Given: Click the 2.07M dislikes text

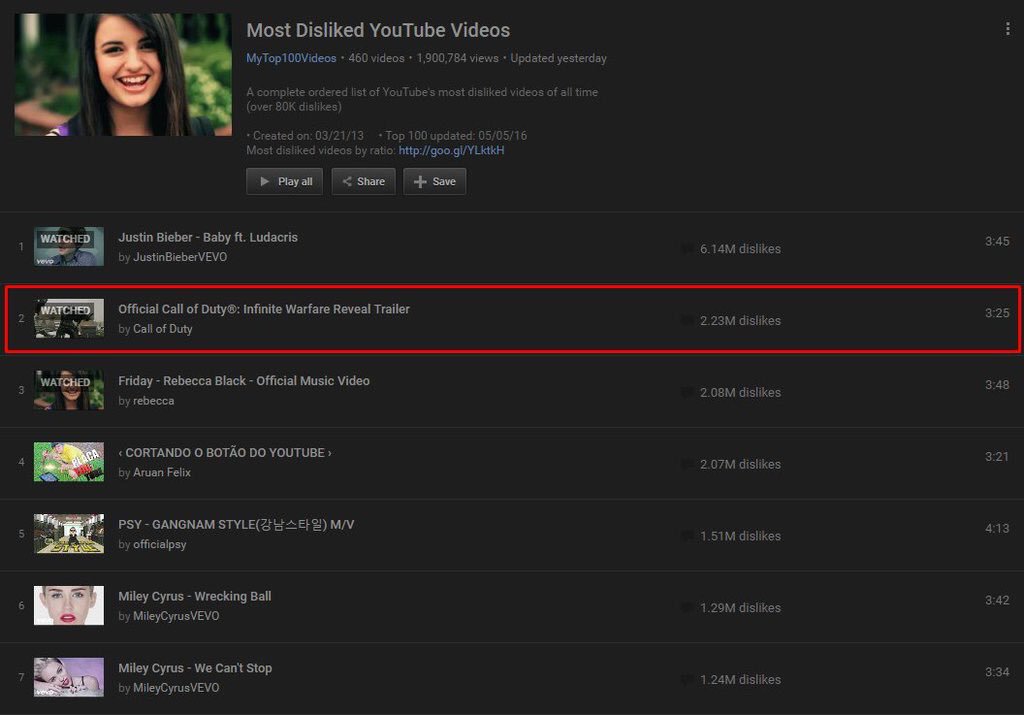Looking at the screenshot, I should pos(740,464).
